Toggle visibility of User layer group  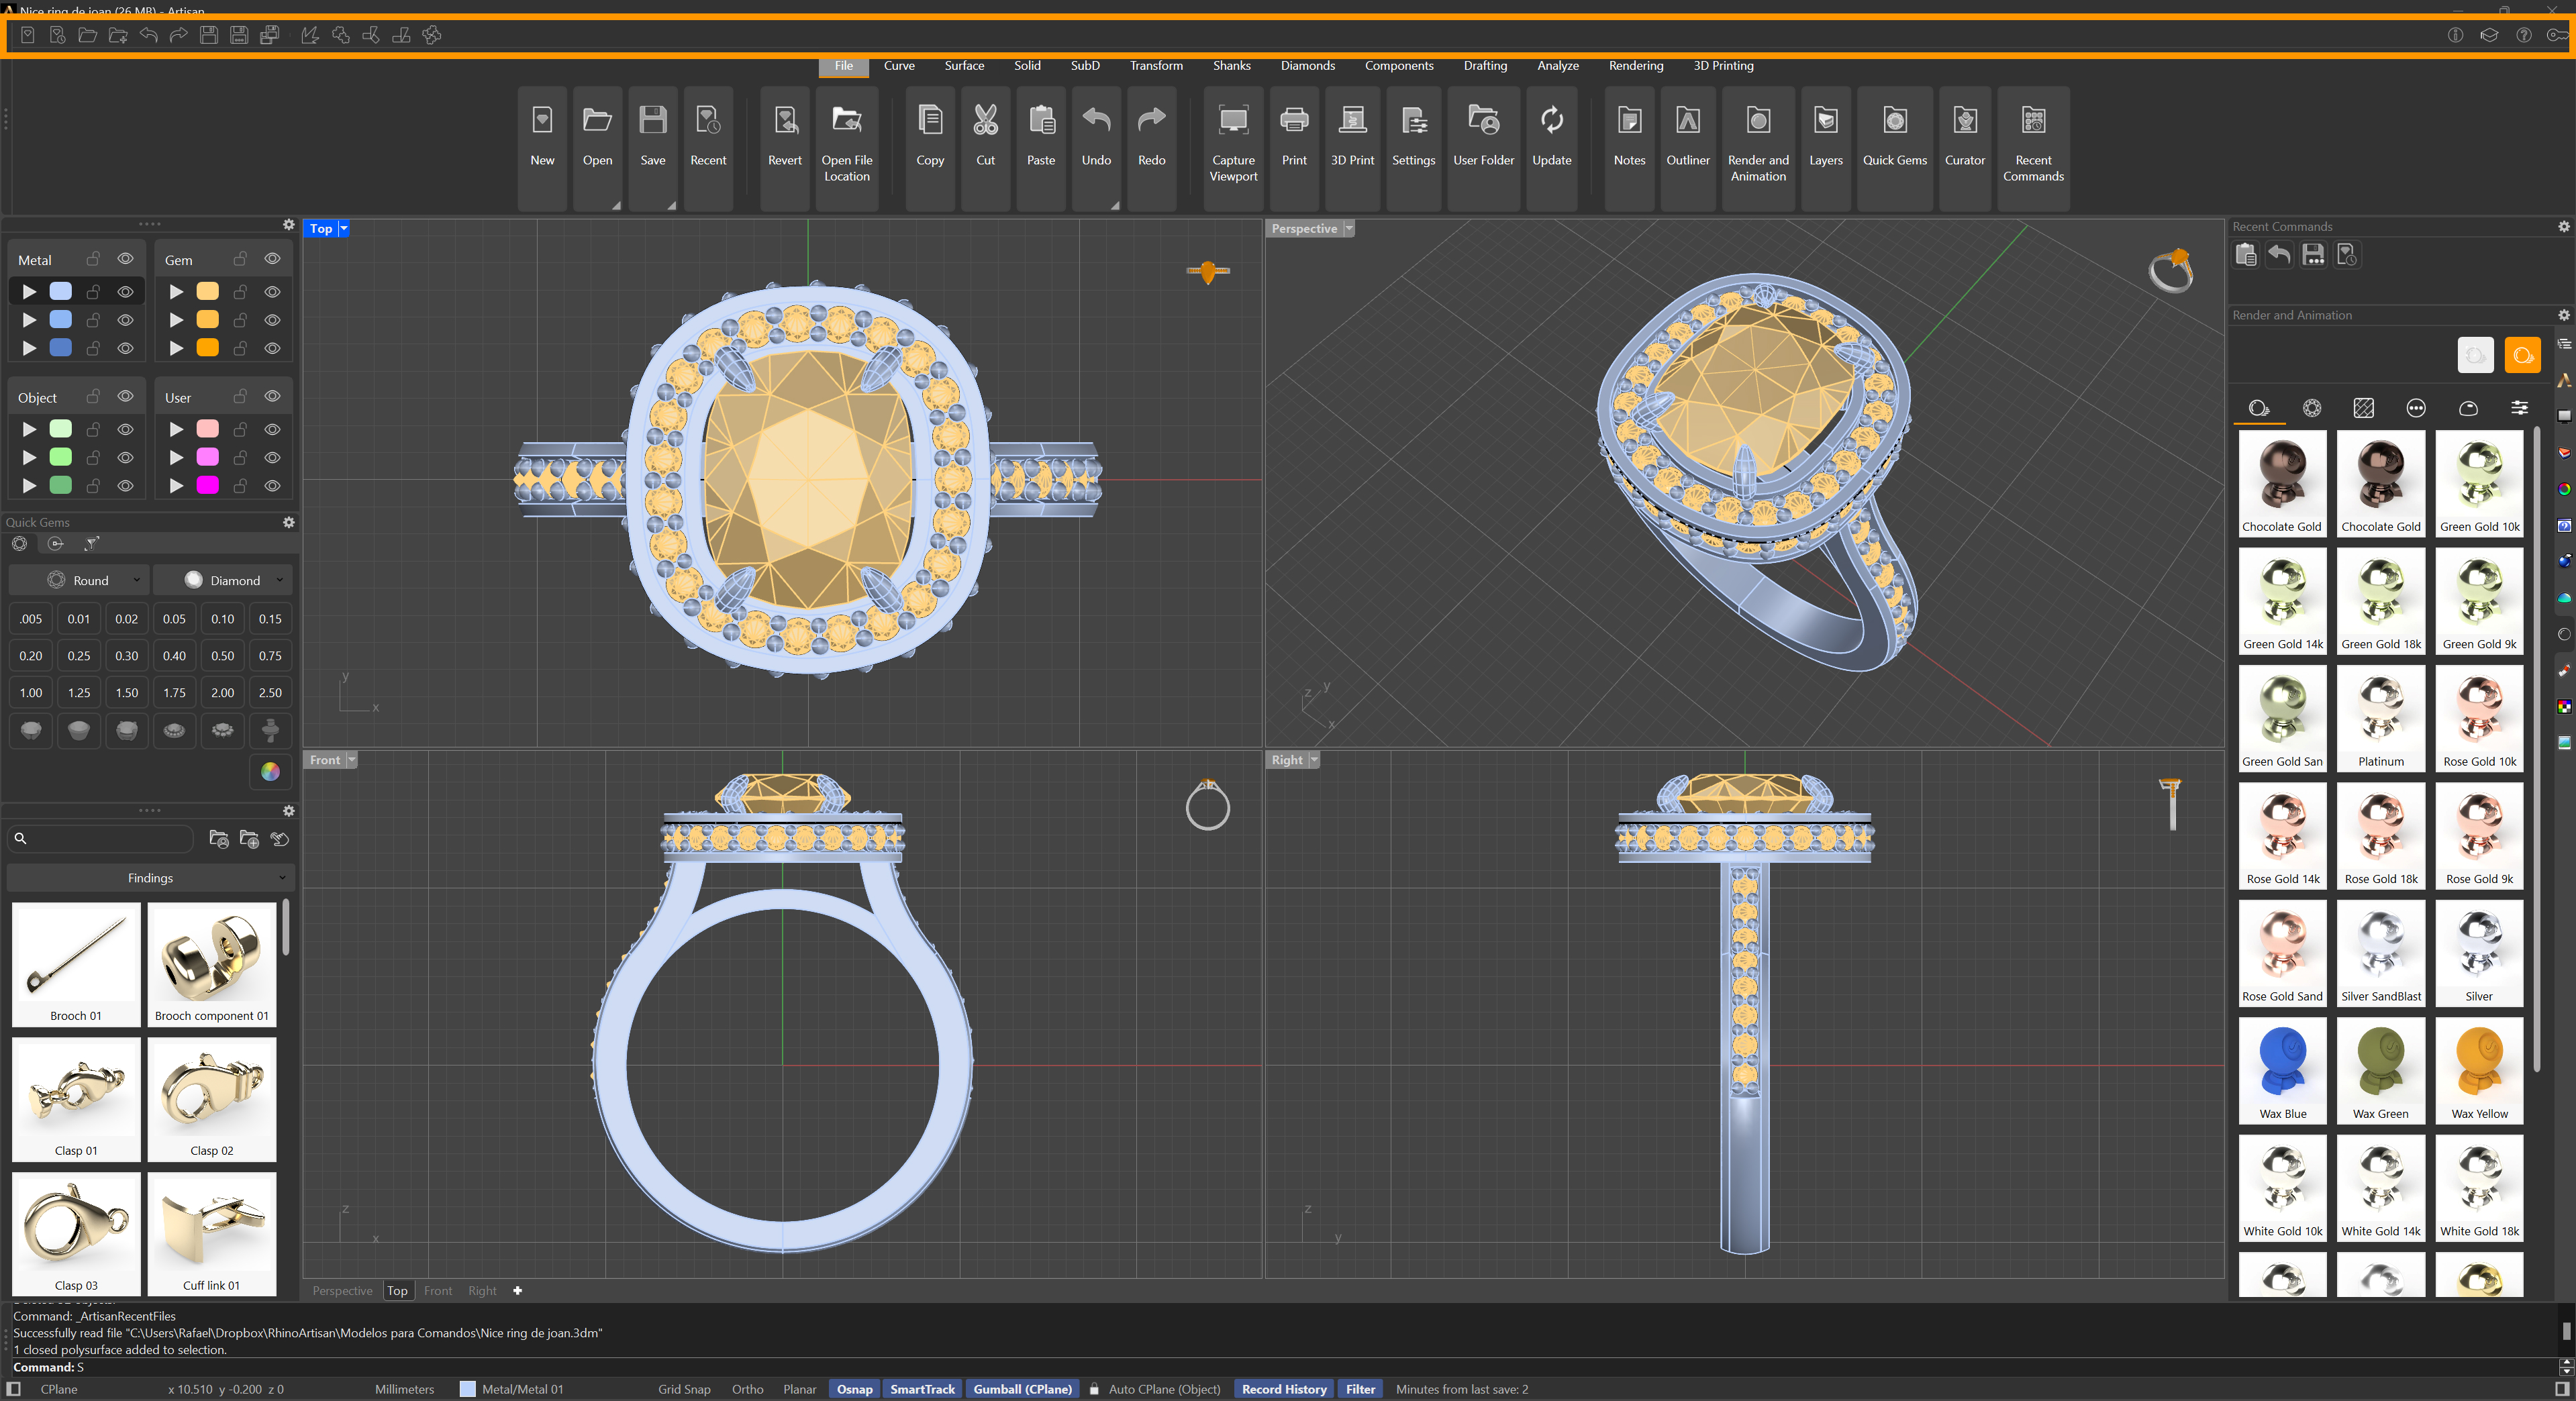272,397
